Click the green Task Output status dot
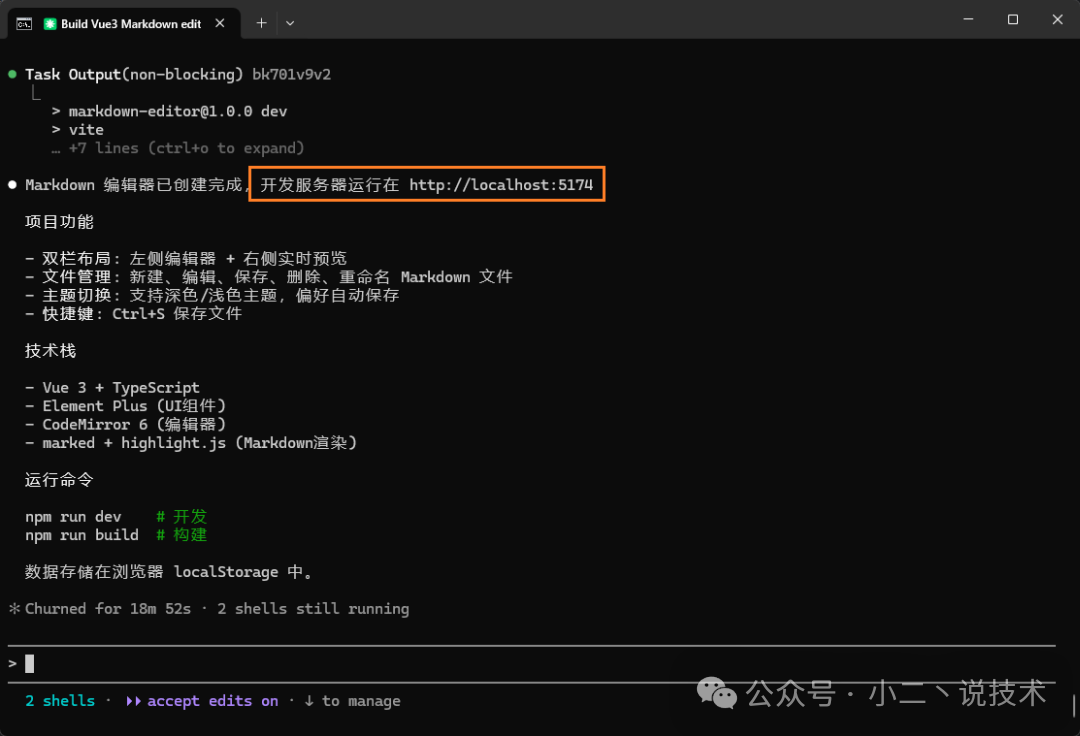The width and height of the screenshot is (1080, 736). click(12, 74)
